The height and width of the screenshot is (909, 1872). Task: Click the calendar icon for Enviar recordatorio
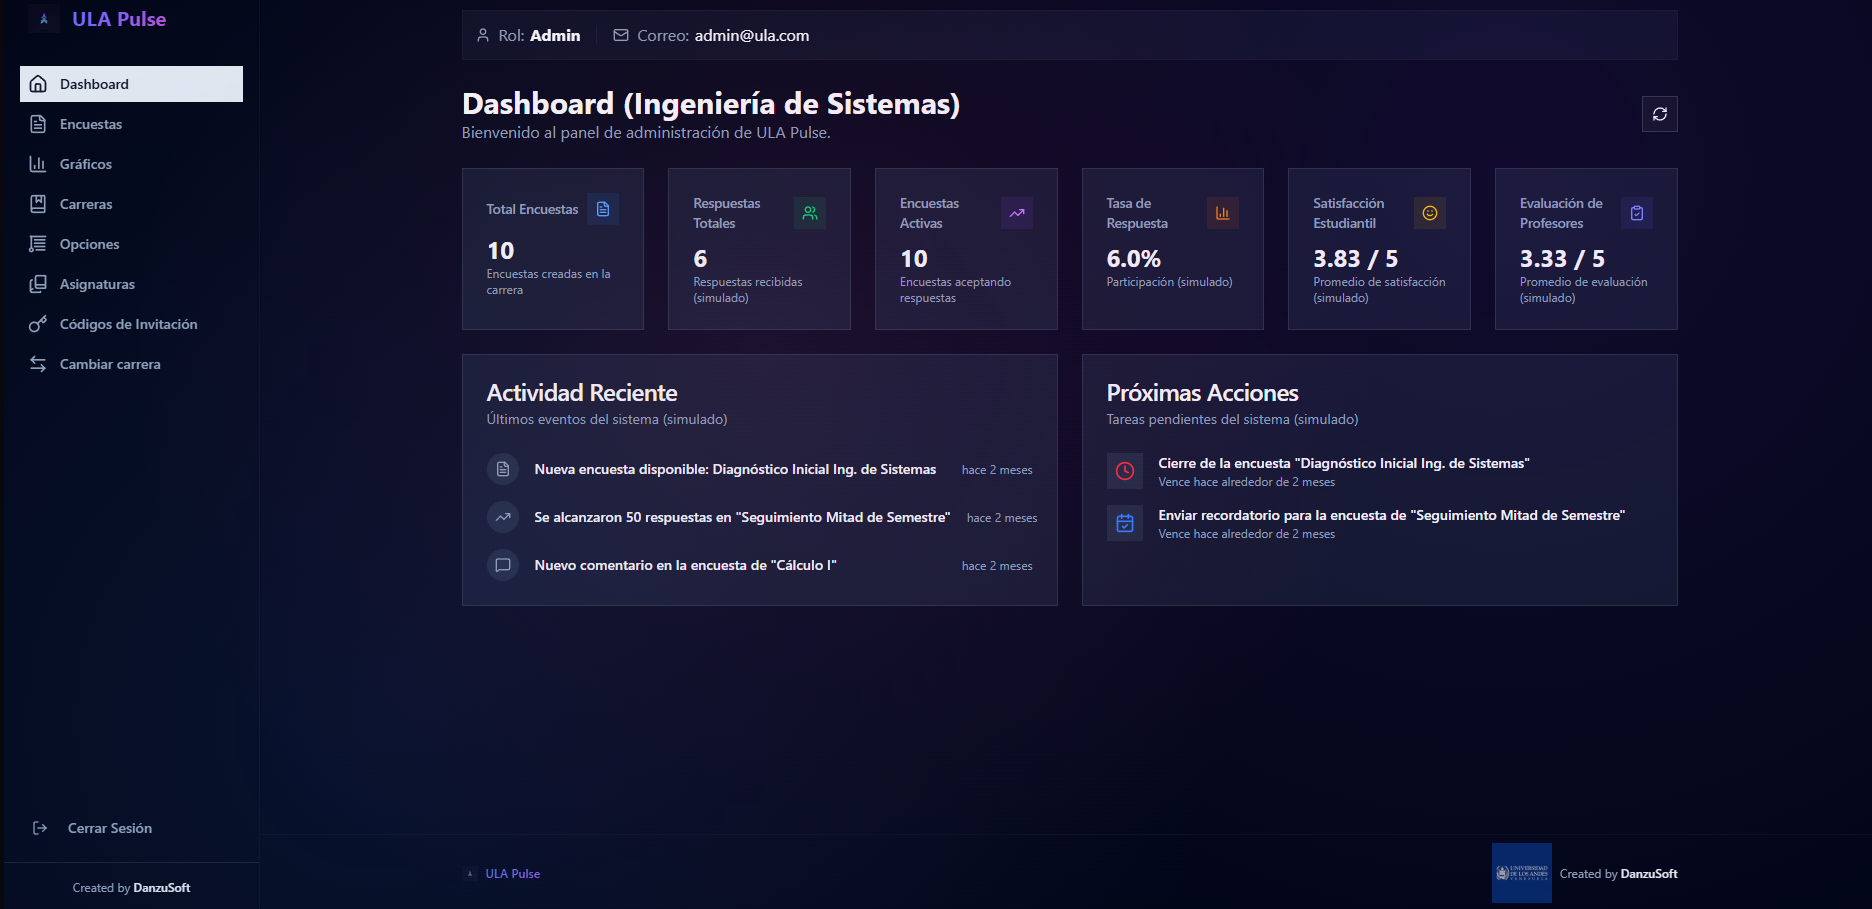[1125, 523]
